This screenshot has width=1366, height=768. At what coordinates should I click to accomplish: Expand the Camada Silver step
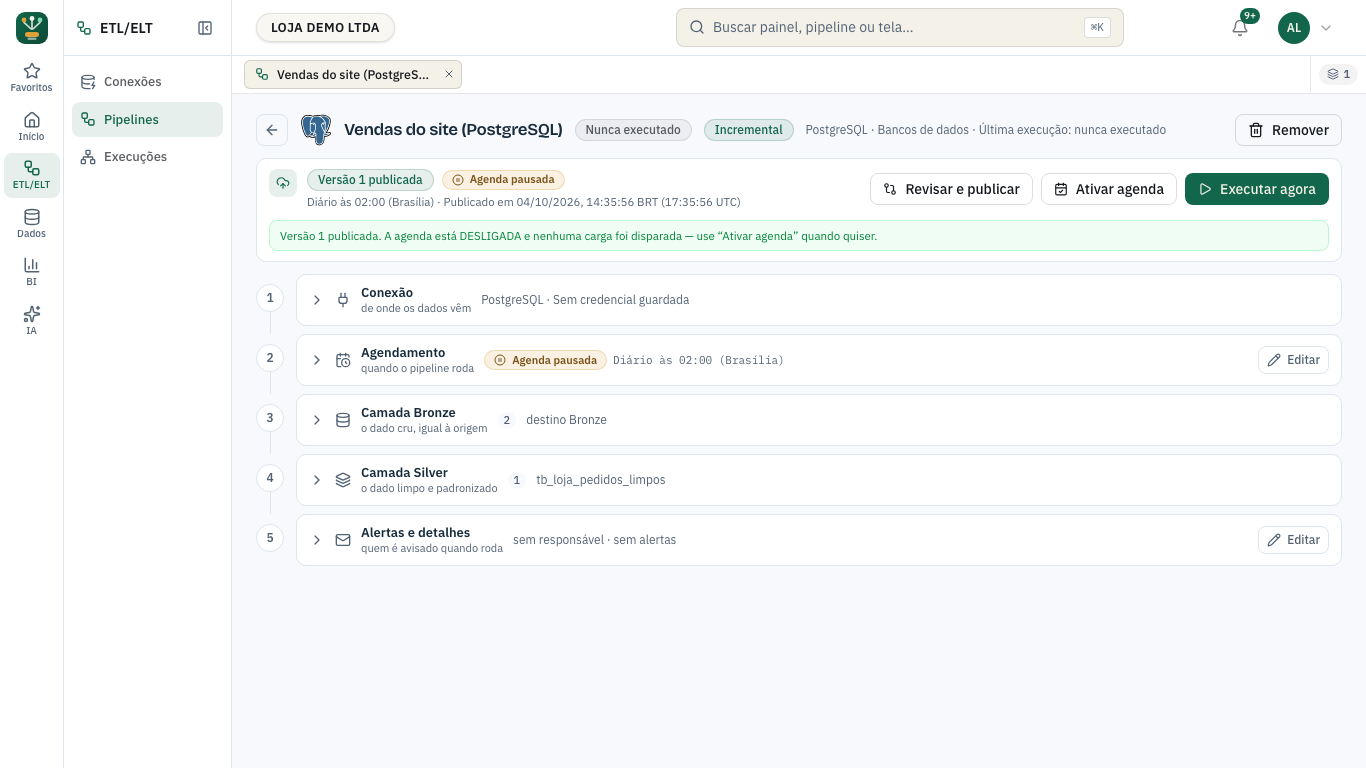[x=317, y=480]
